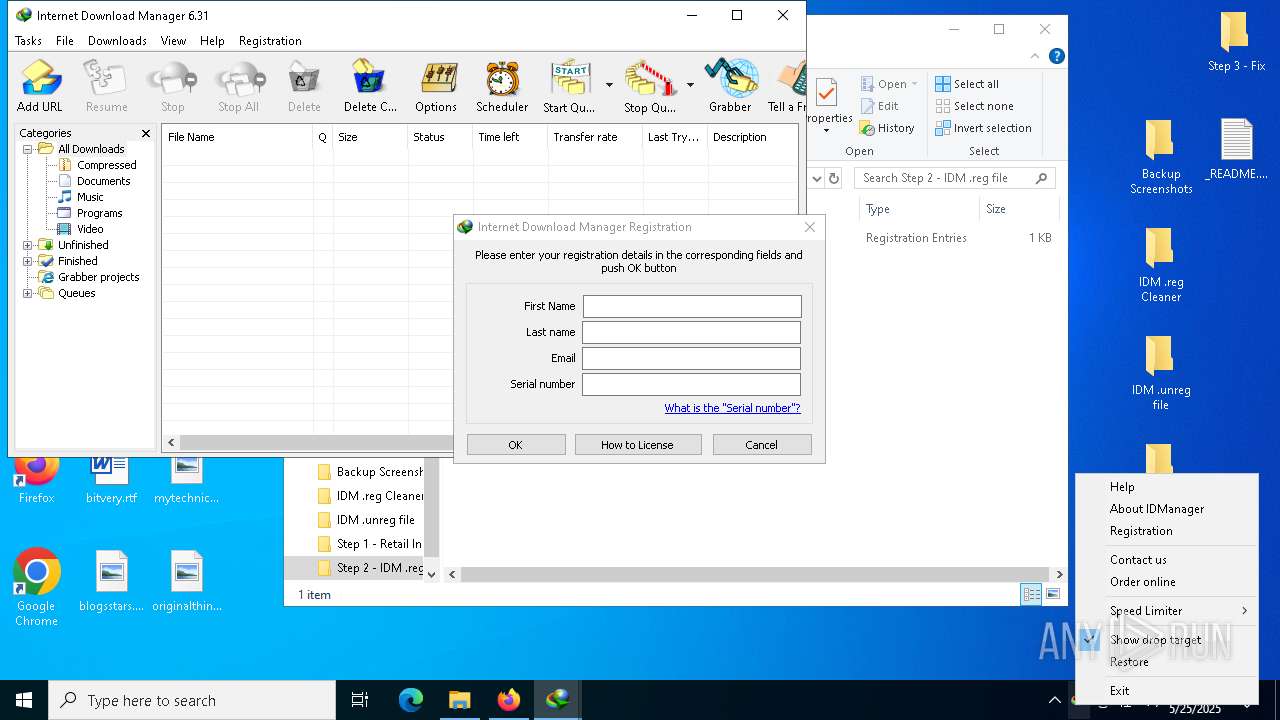1280x720 pixels.
Task: Open the Help menu in menu bar
Action: [212, 41]
